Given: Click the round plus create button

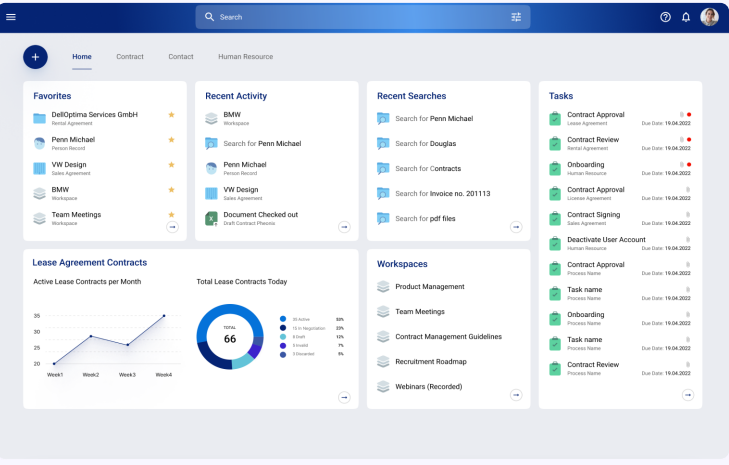Looking at the screenshot, I should pos(35,57).
